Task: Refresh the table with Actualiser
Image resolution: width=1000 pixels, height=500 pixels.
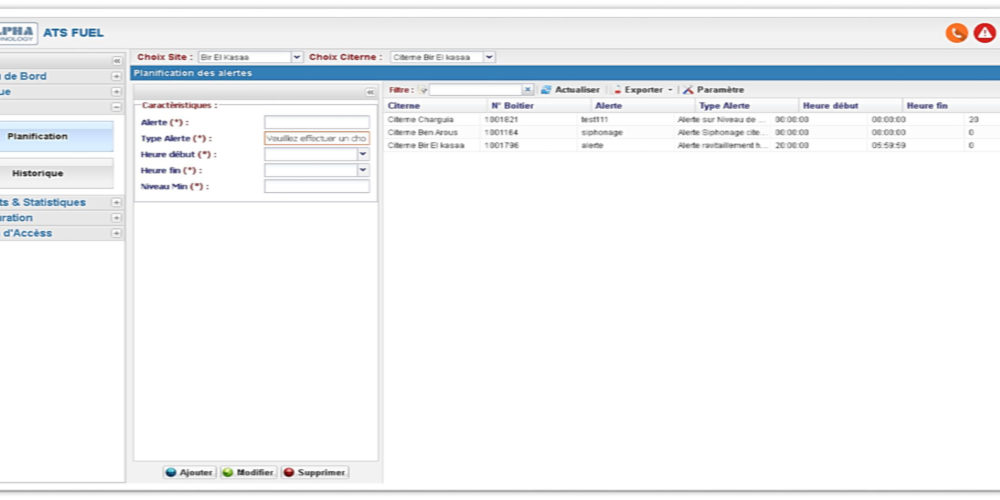Action: [x=570, y=90]
